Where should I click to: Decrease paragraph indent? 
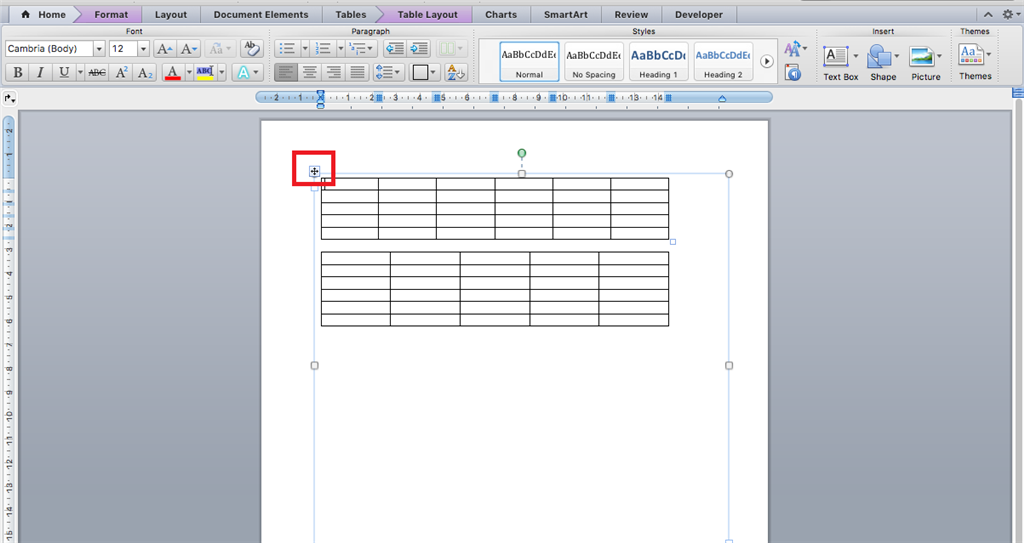(394, 49)
